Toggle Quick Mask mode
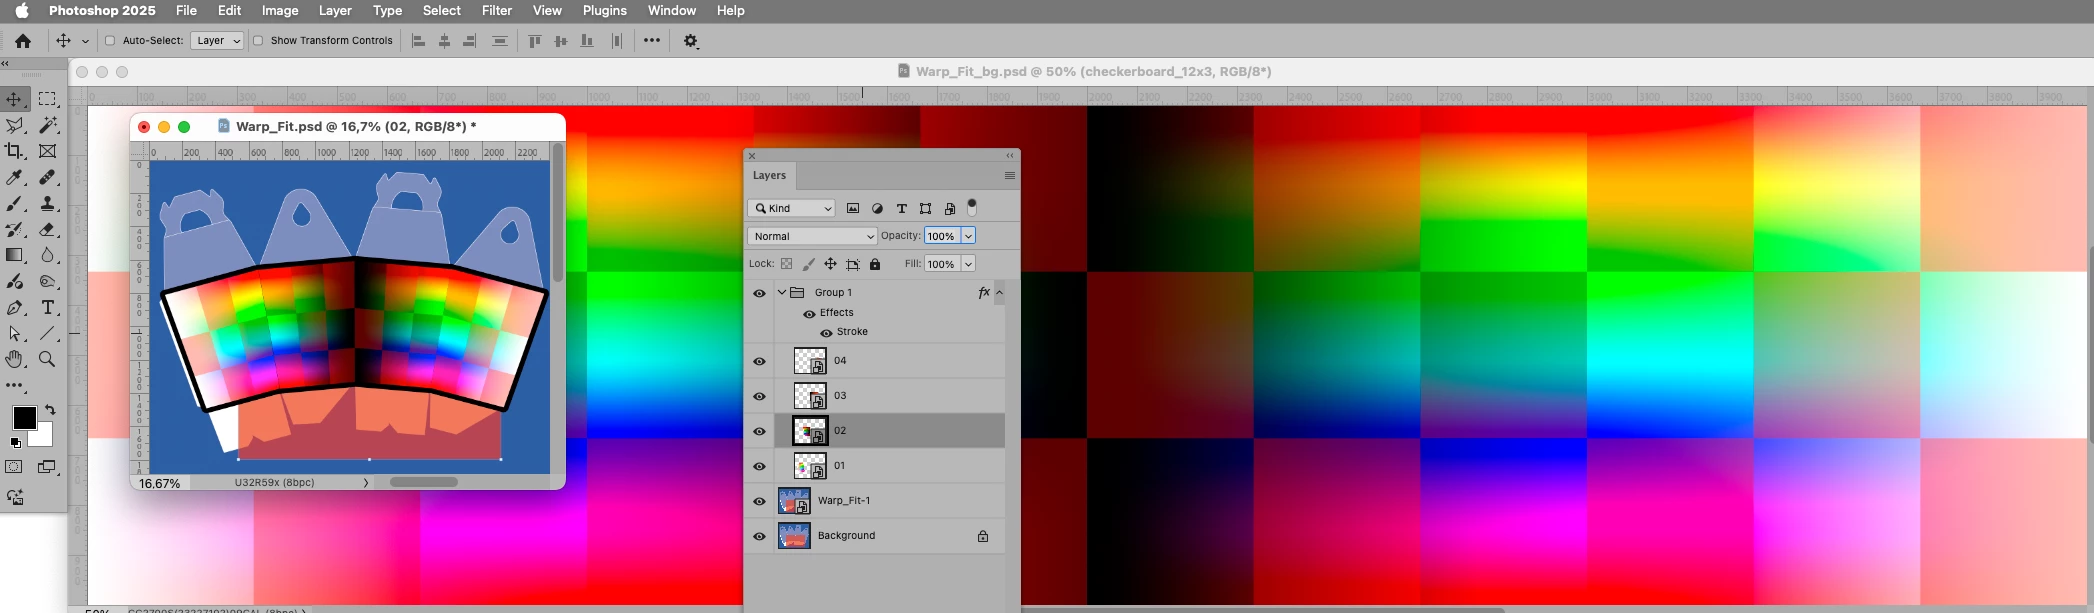Image resolution: width=2094 pixels, height=613 pixels. (x=14, y=467)
